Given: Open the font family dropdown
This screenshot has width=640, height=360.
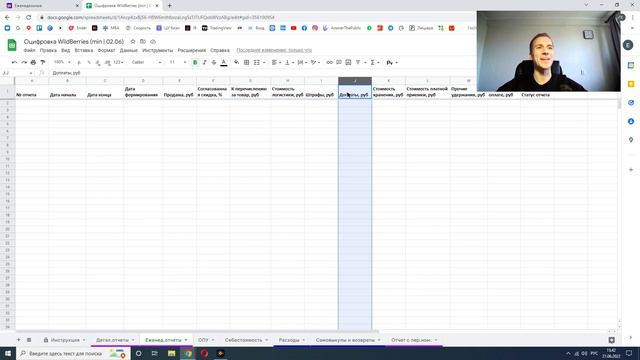Looking at the screenshot, I should coord(147,62).
